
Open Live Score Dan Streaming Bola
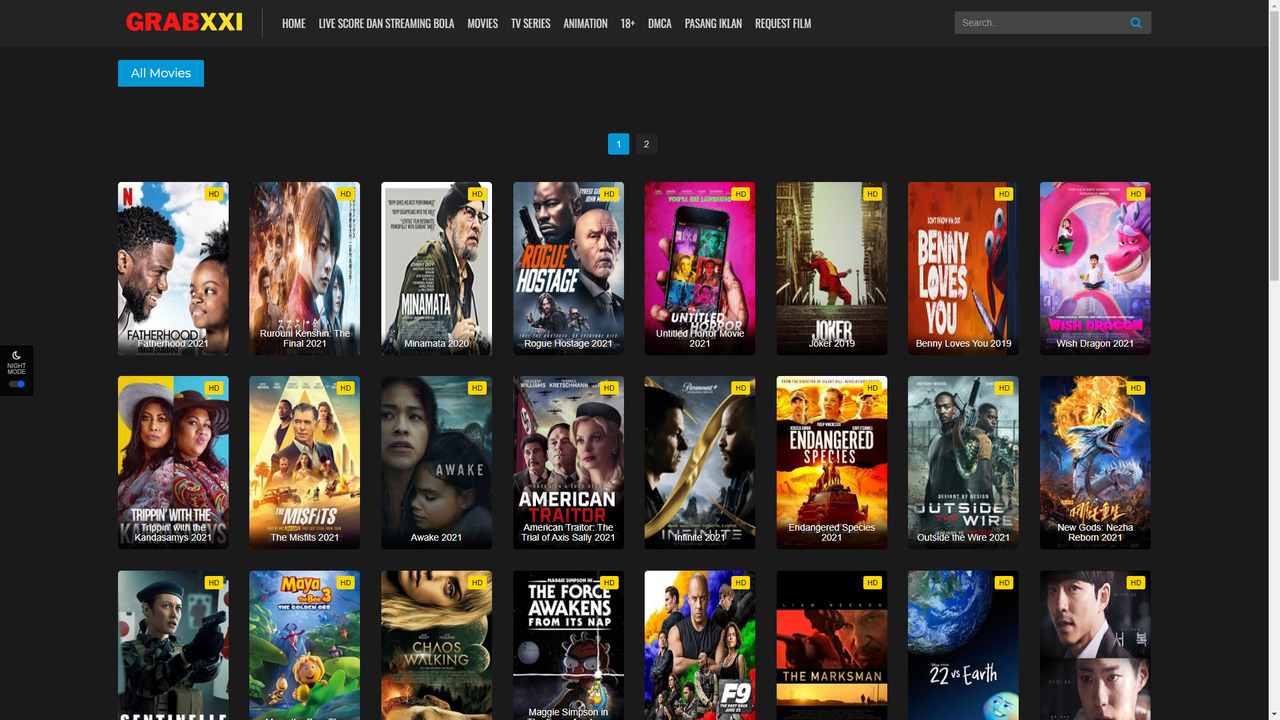click(x=386, y=23)
